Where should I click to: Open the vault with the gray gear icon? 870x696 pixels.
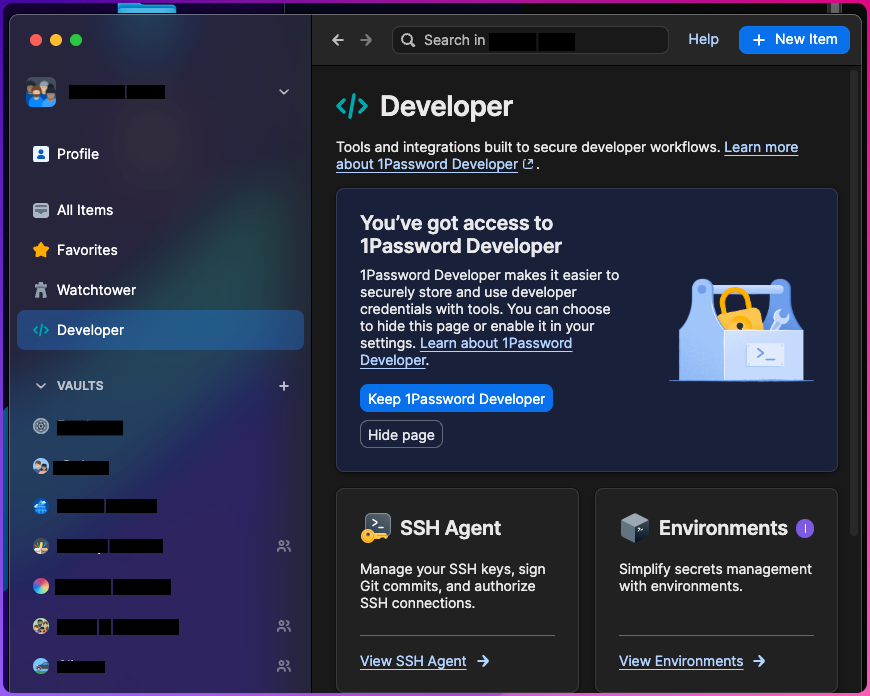coord(41,426)
